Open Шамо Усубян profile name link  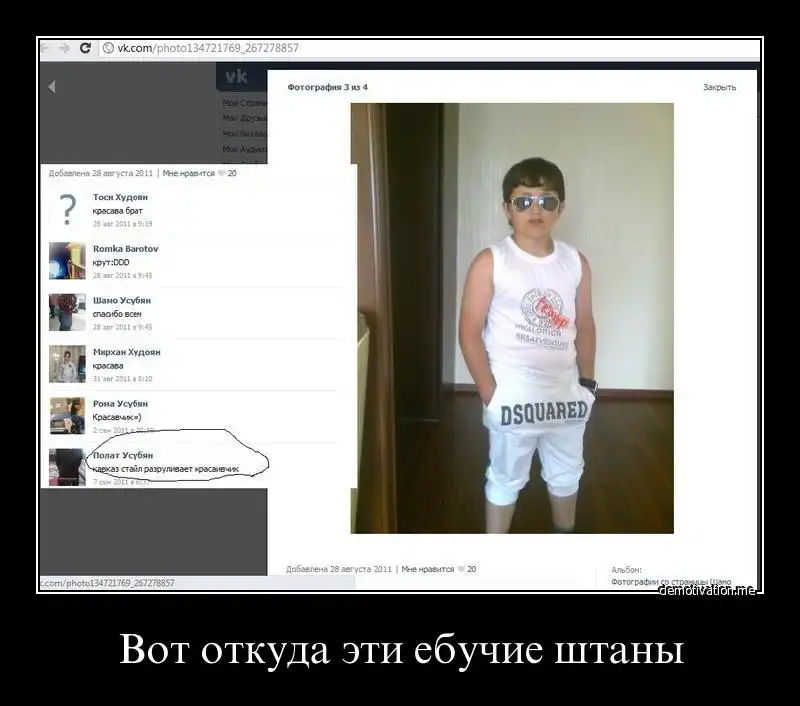(121, 300)
